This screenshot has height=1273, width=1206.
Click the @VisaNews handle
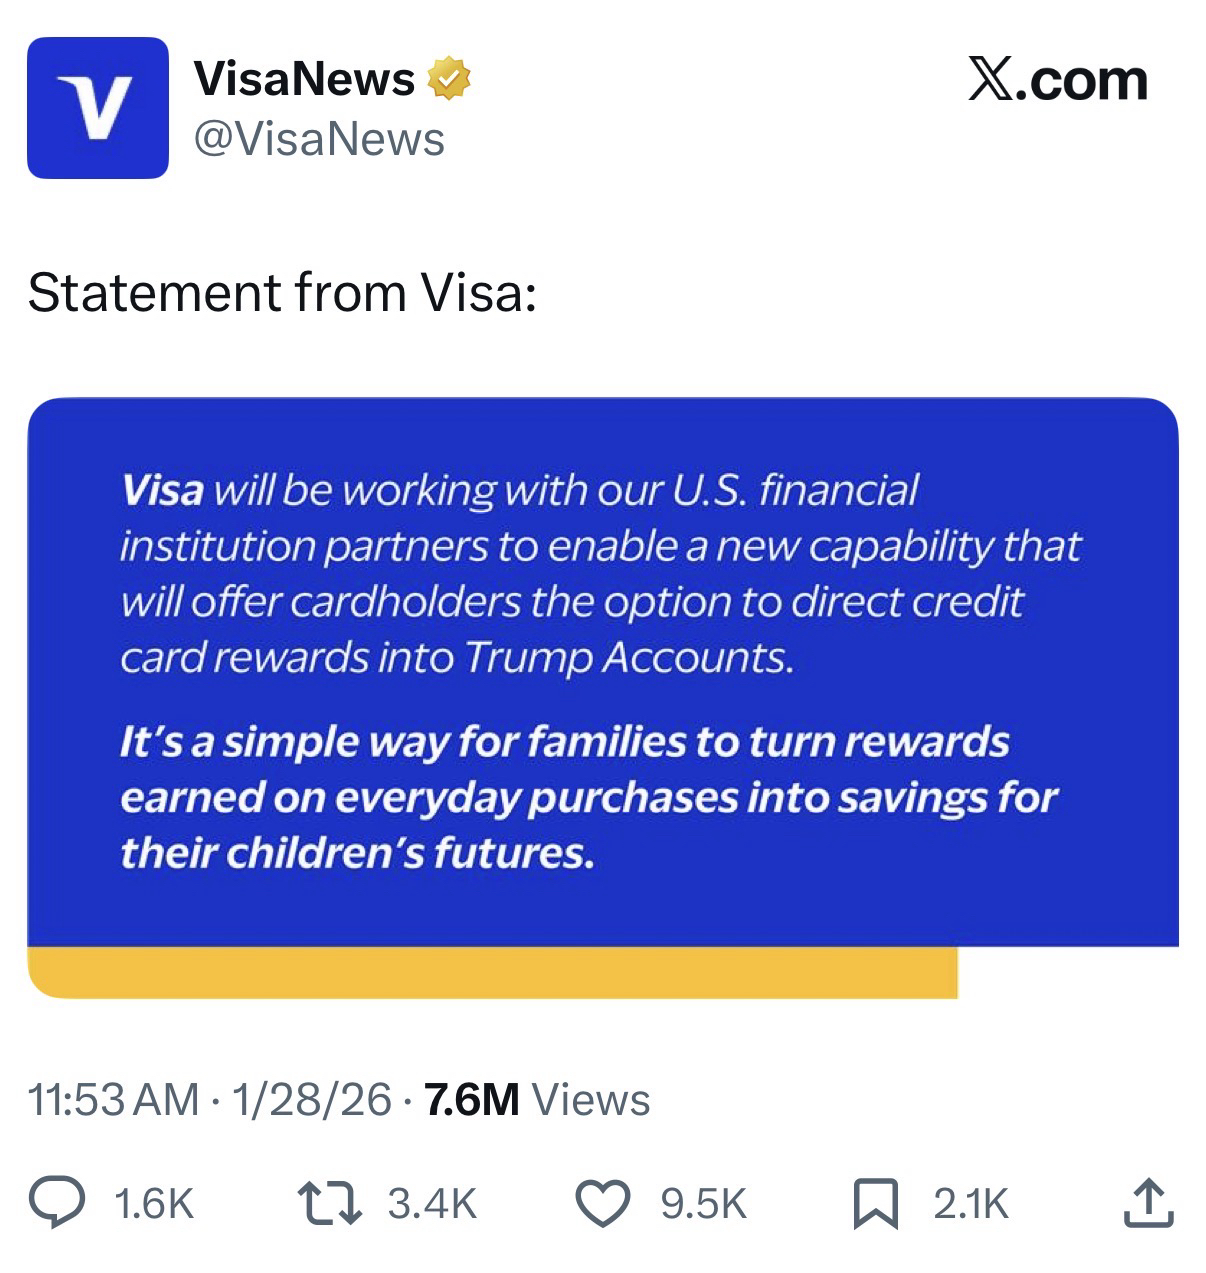(318, 139)
